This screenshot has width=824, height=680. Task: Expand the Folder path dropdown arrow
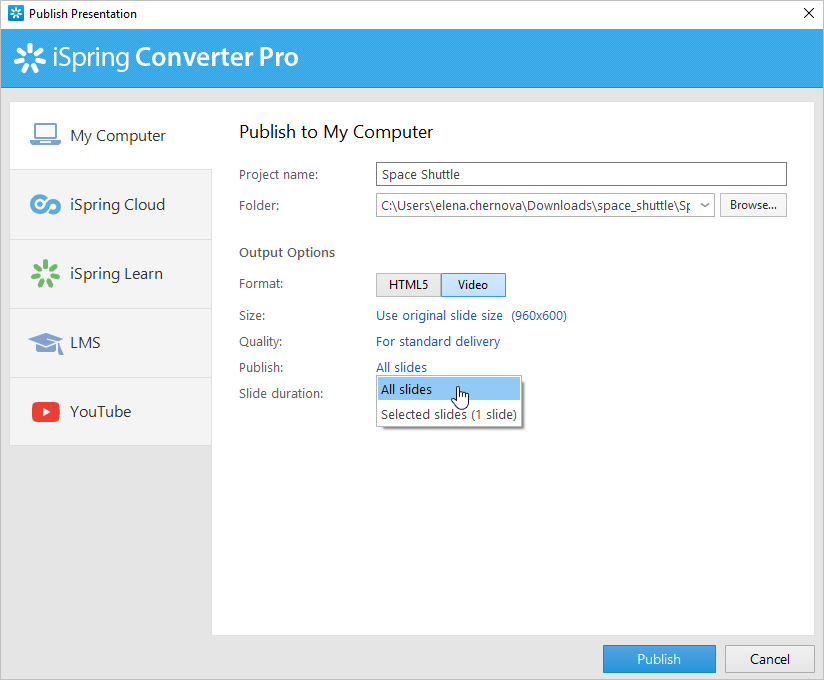[705, 205]
